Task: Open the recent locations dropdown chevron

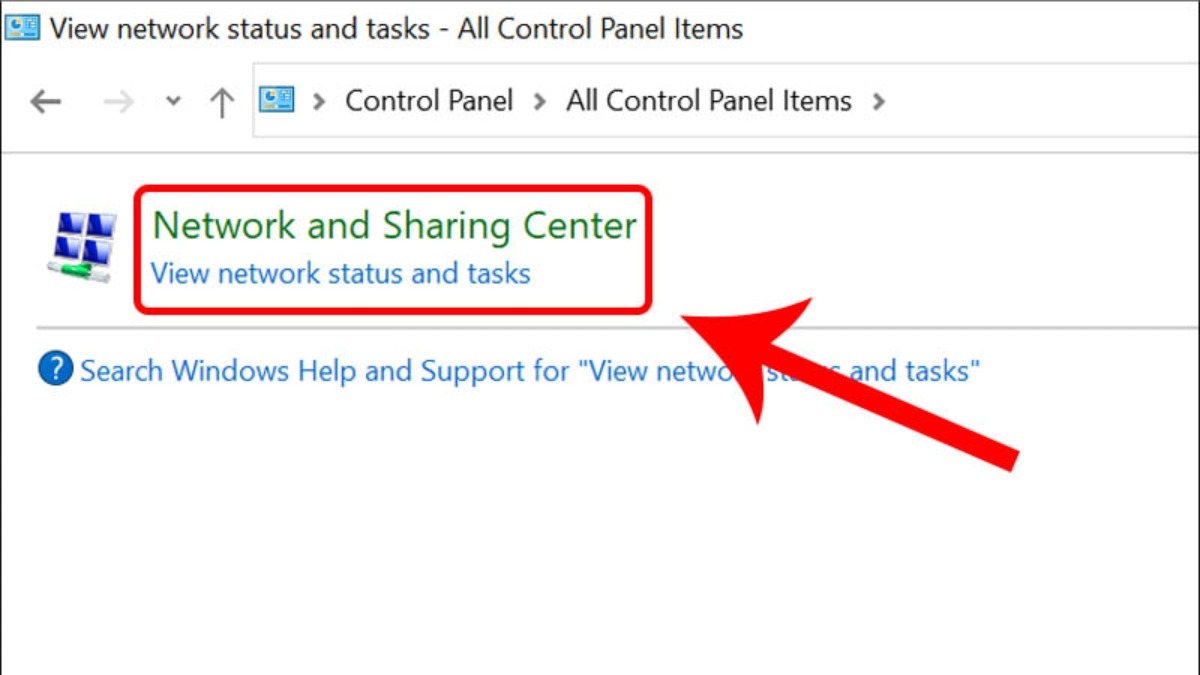Action: pos(173,101)
